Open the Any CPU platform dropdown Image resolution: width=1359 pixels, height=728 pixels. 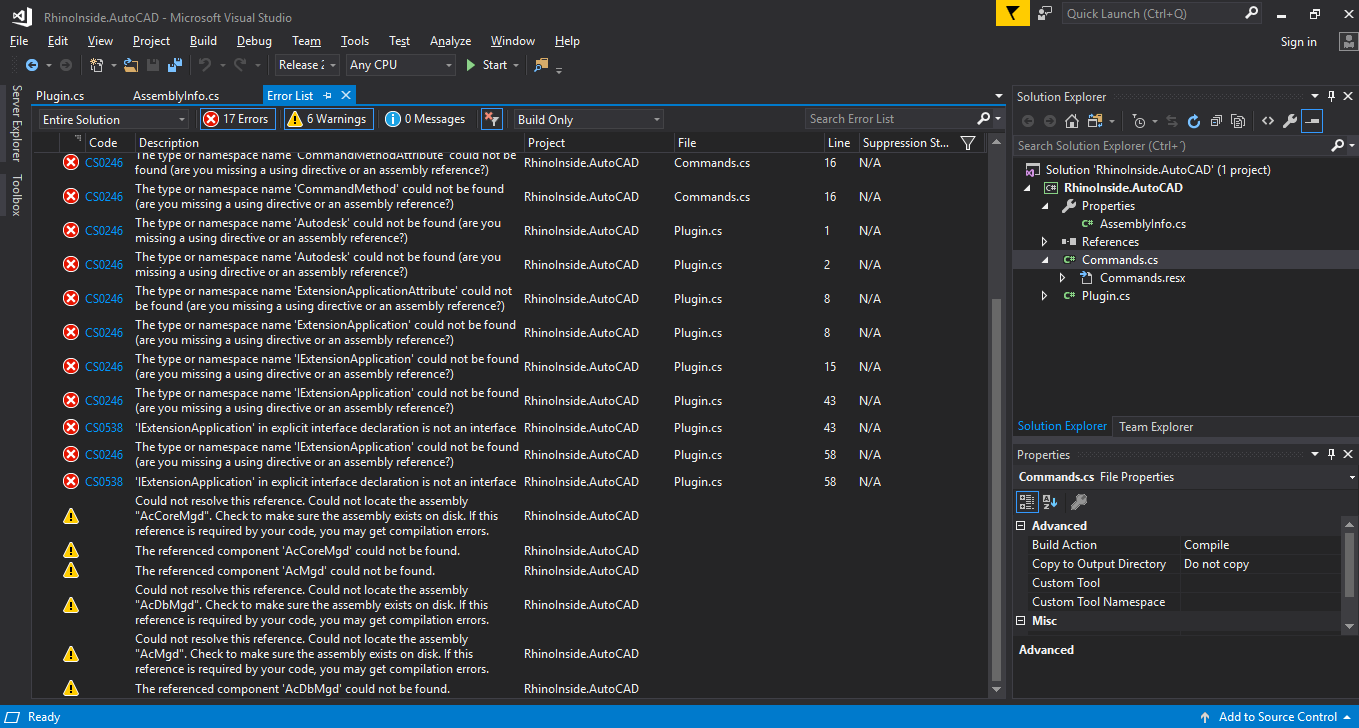(x=400, y=65)
